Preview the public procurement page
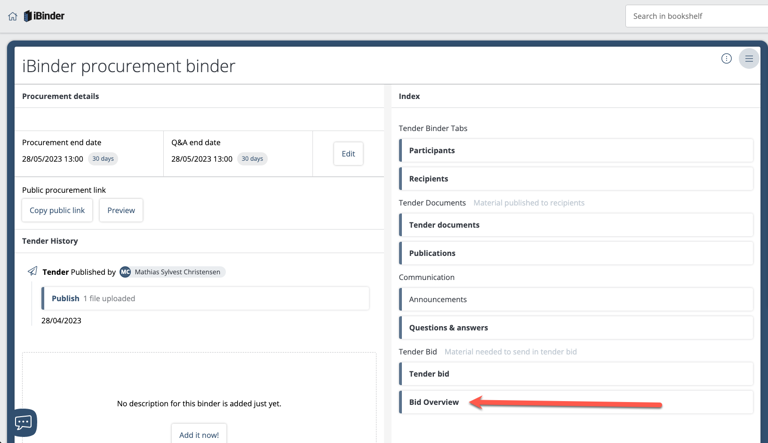This screenshot has height=443, width=768. 121,210
